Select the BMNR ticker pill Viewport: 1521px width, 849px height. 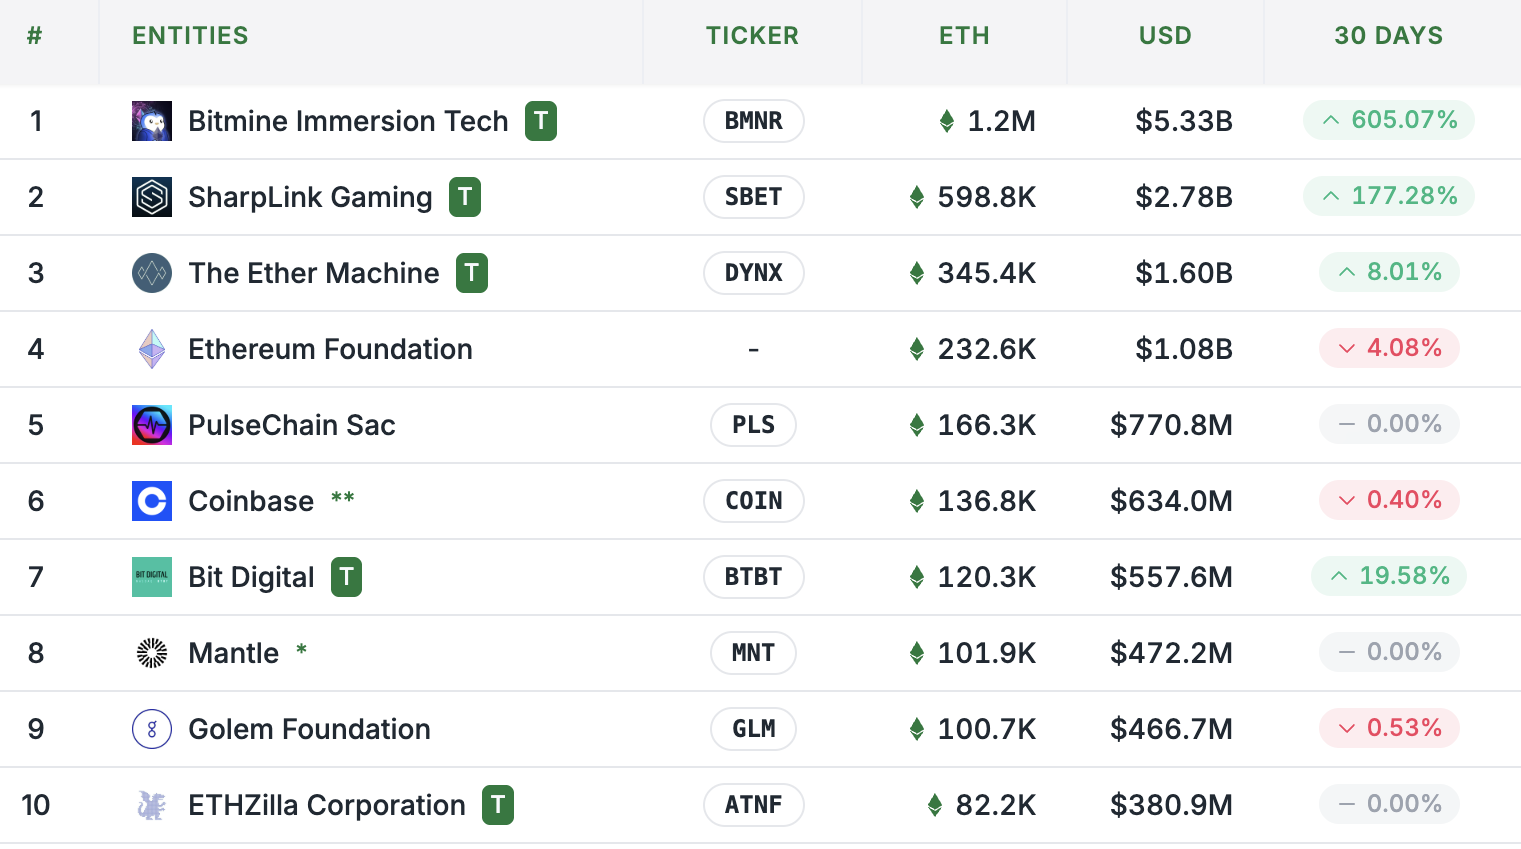pyautogui.click(x=754, y=121)
